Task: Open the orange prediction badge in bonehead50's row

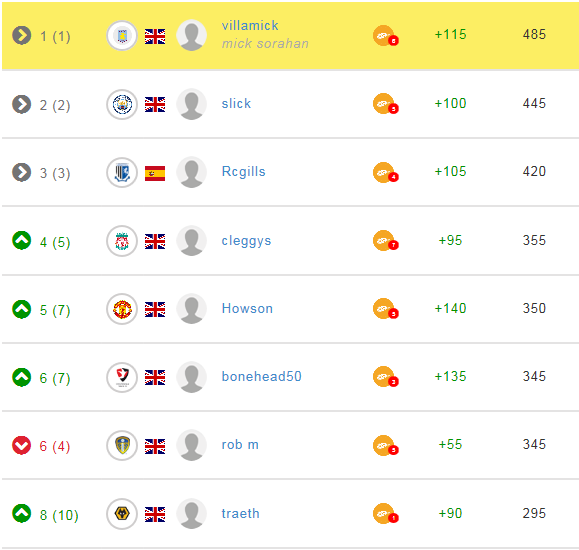Action: click(386, 377)
